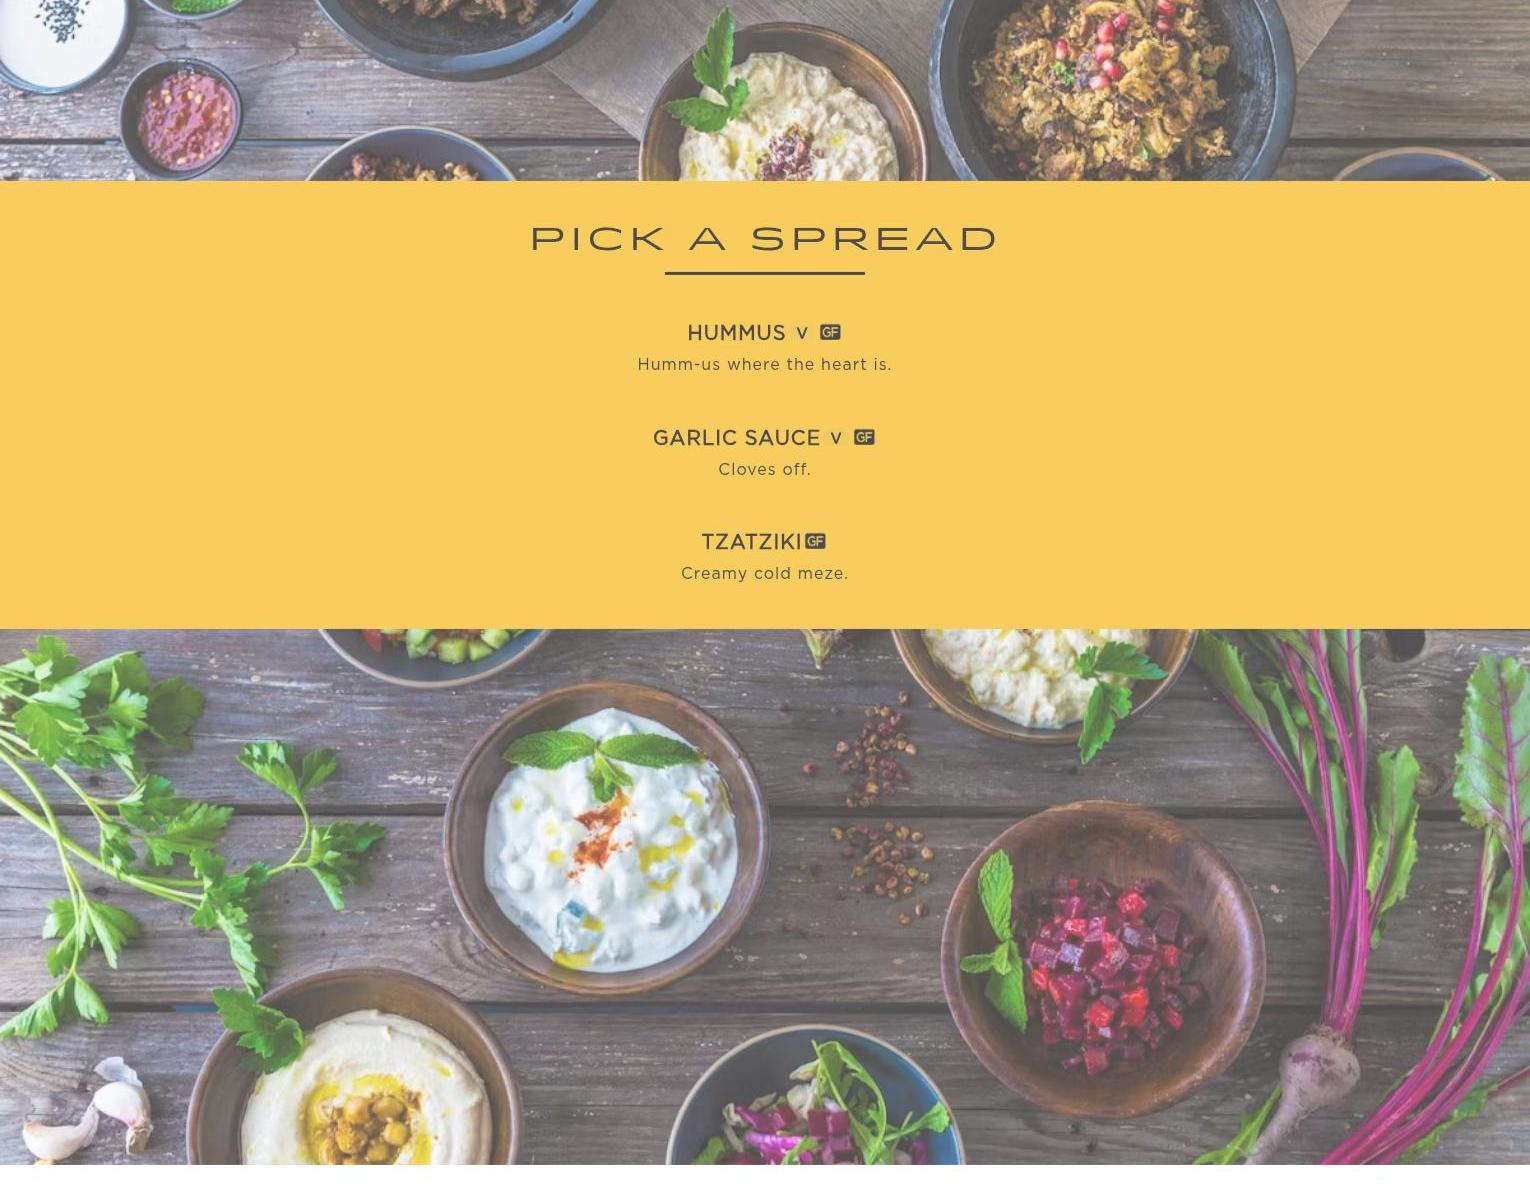The image size is (1530, 1194).
Task: Click the vegan V symbol next to Garlic Sauce
Action: tap(836, 438)
